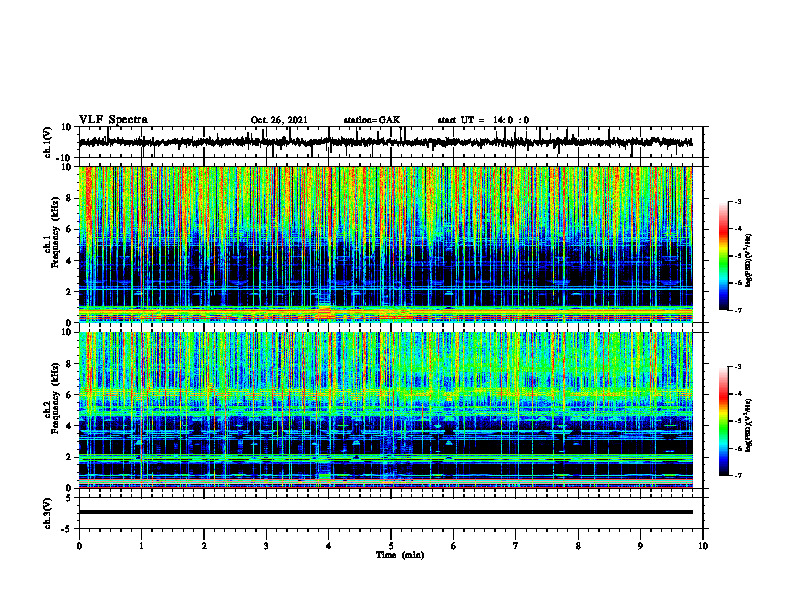Click the "6" kHz tick on ch.2 spectrogram

pos(70,395)
